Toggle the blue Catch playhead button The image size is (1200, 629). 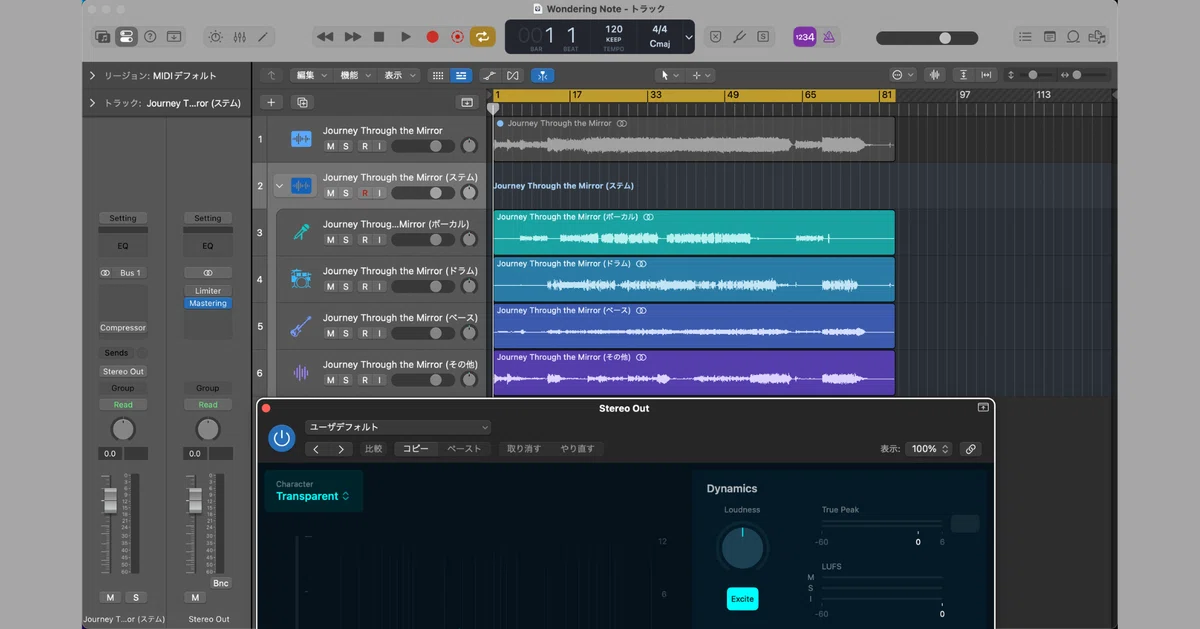542,75
